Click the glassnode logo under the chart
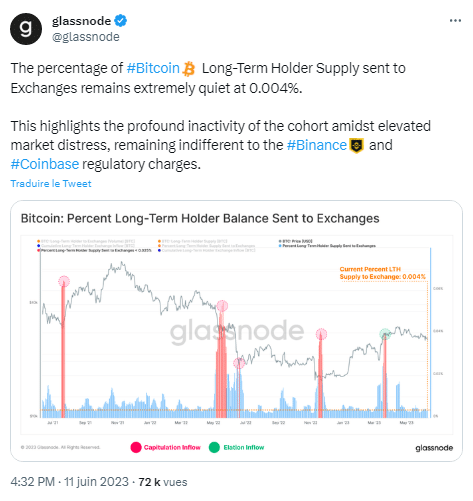Image resolution: width=473 pixels, height=501 pixels. coord(434,448)
